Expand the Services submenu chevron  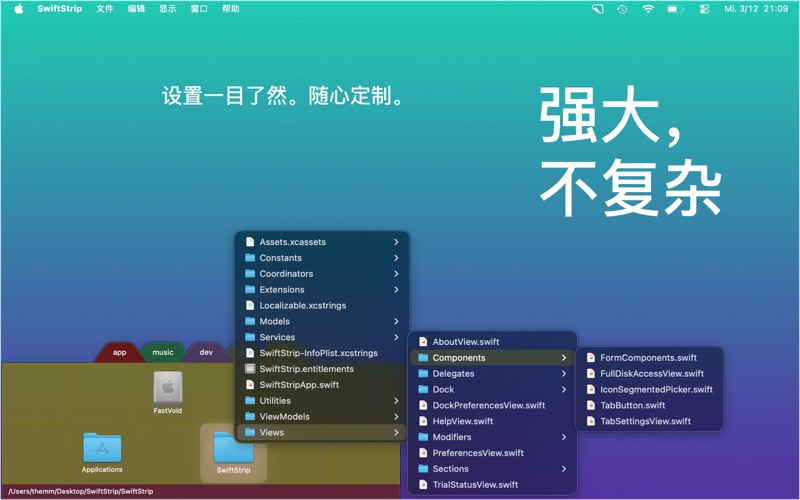click(396, 337)
